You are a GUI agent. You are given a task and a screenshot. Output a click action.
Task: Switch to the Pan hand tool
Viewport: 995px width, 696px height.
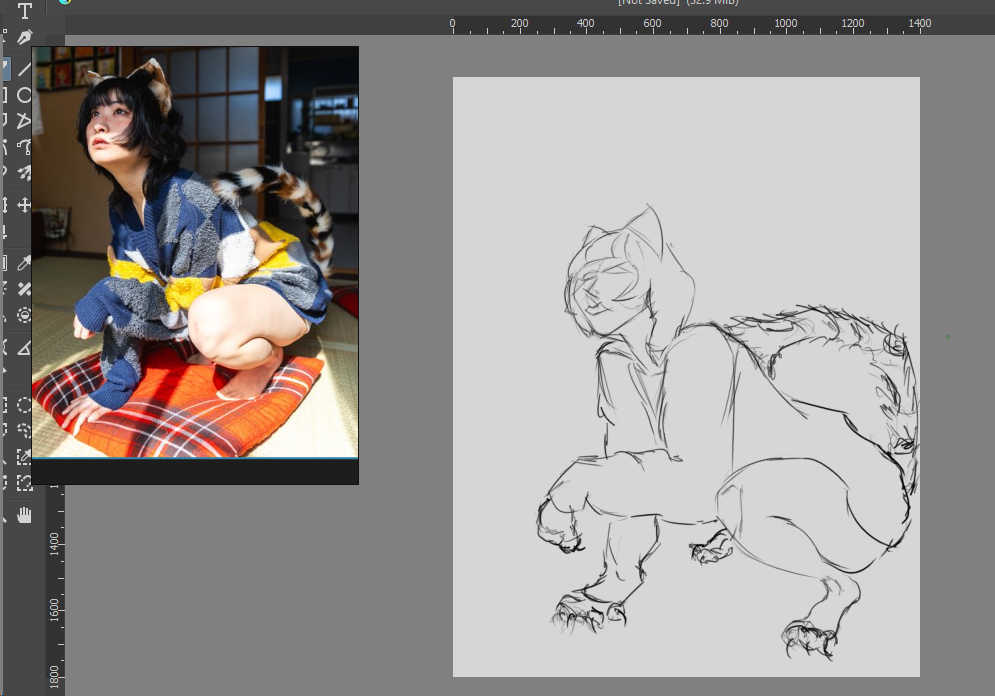click(x=24, y=515)
